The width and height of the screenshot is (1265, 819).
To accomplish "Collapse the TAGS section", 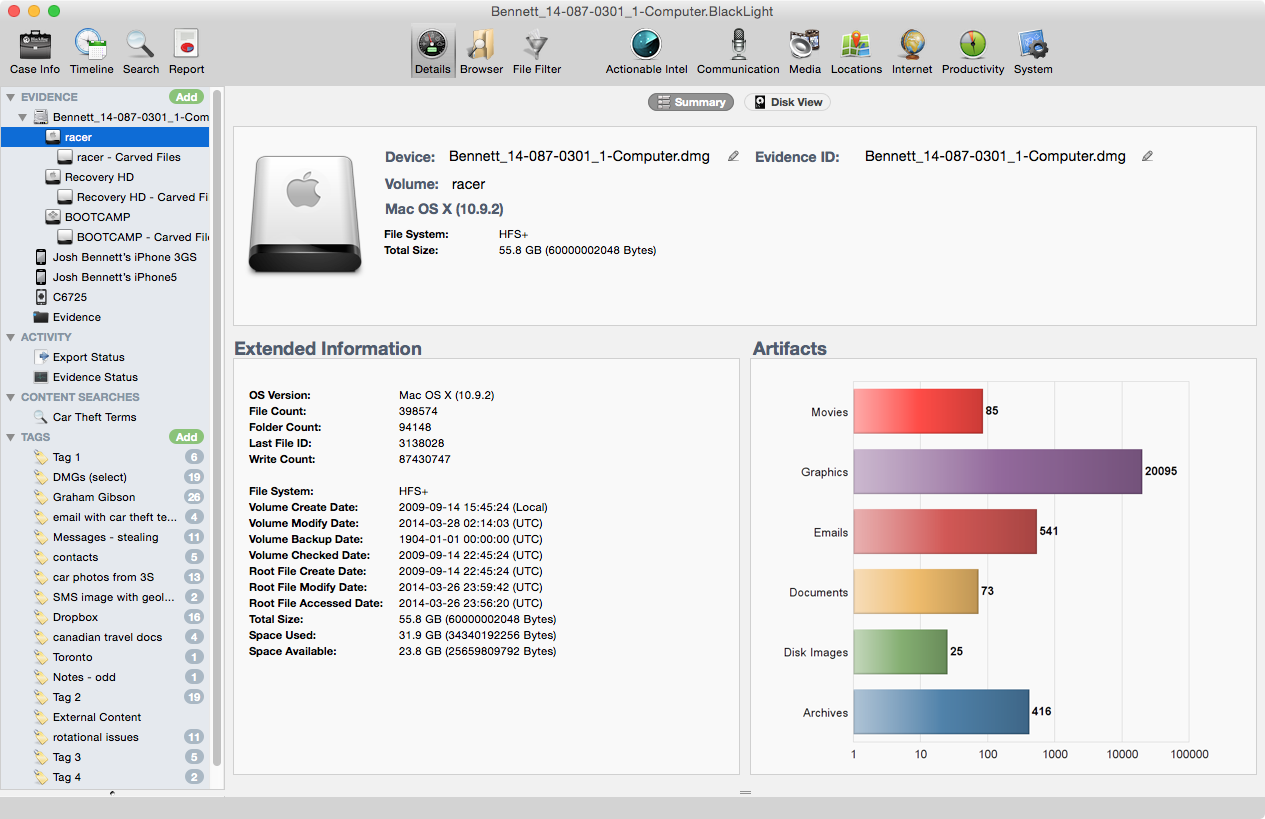I will (11, 437).
